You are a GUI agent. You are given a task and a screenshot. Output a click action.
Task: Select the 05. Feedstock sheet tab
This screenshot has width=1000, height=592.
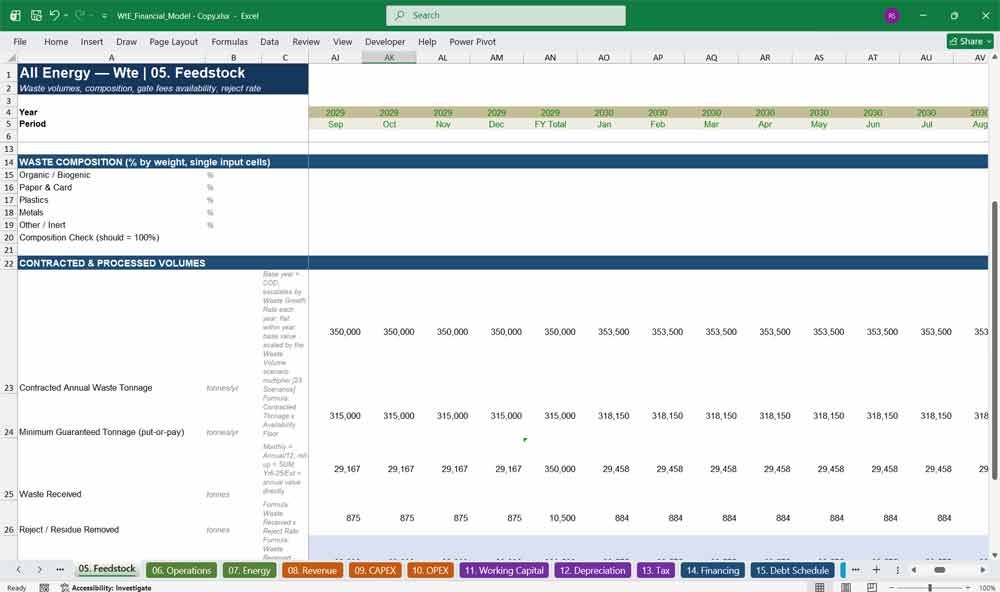pyautogui.click(x=107, y=569)
